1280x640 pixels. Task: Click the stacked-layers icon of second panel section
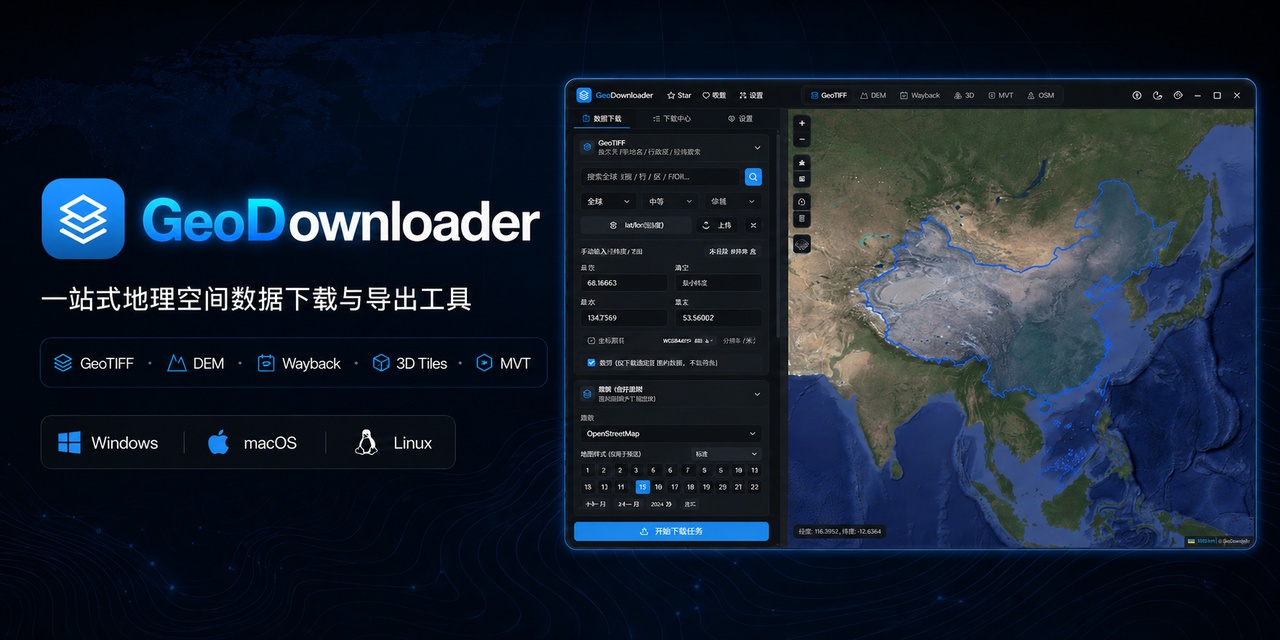pyautogui.click(x=587, y=393)
